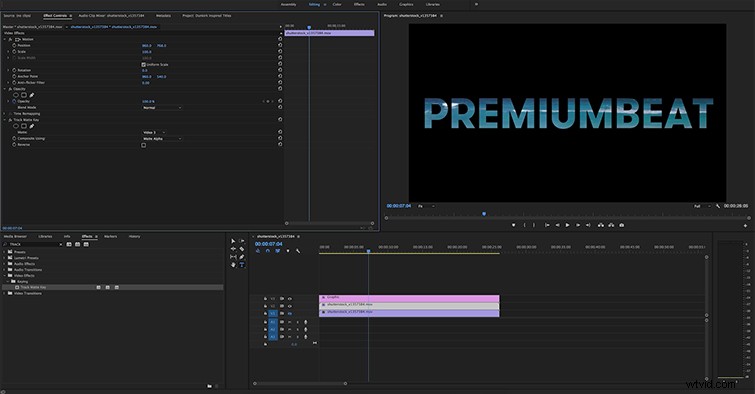755x394 pixels.
Task: Select the Hand tool
Action: point(233,264)
